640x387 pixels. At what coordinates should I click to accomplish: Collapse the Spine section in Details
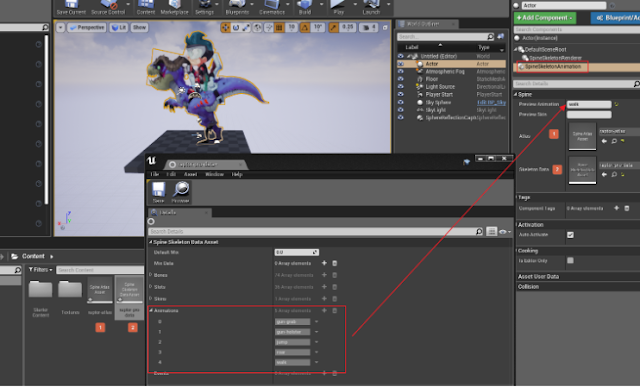click(x=516, y=94)
